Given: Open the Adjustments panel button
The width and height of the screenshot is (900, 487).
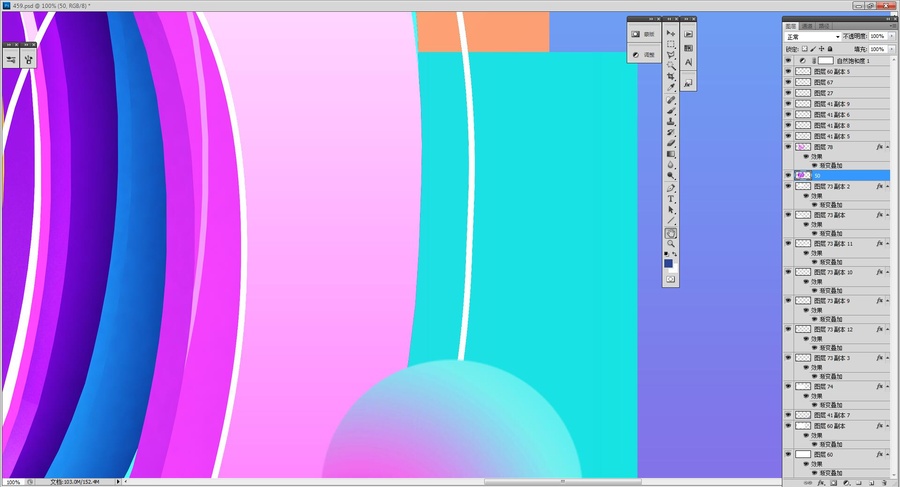Looking at the screenshot, I should (643, 55).
